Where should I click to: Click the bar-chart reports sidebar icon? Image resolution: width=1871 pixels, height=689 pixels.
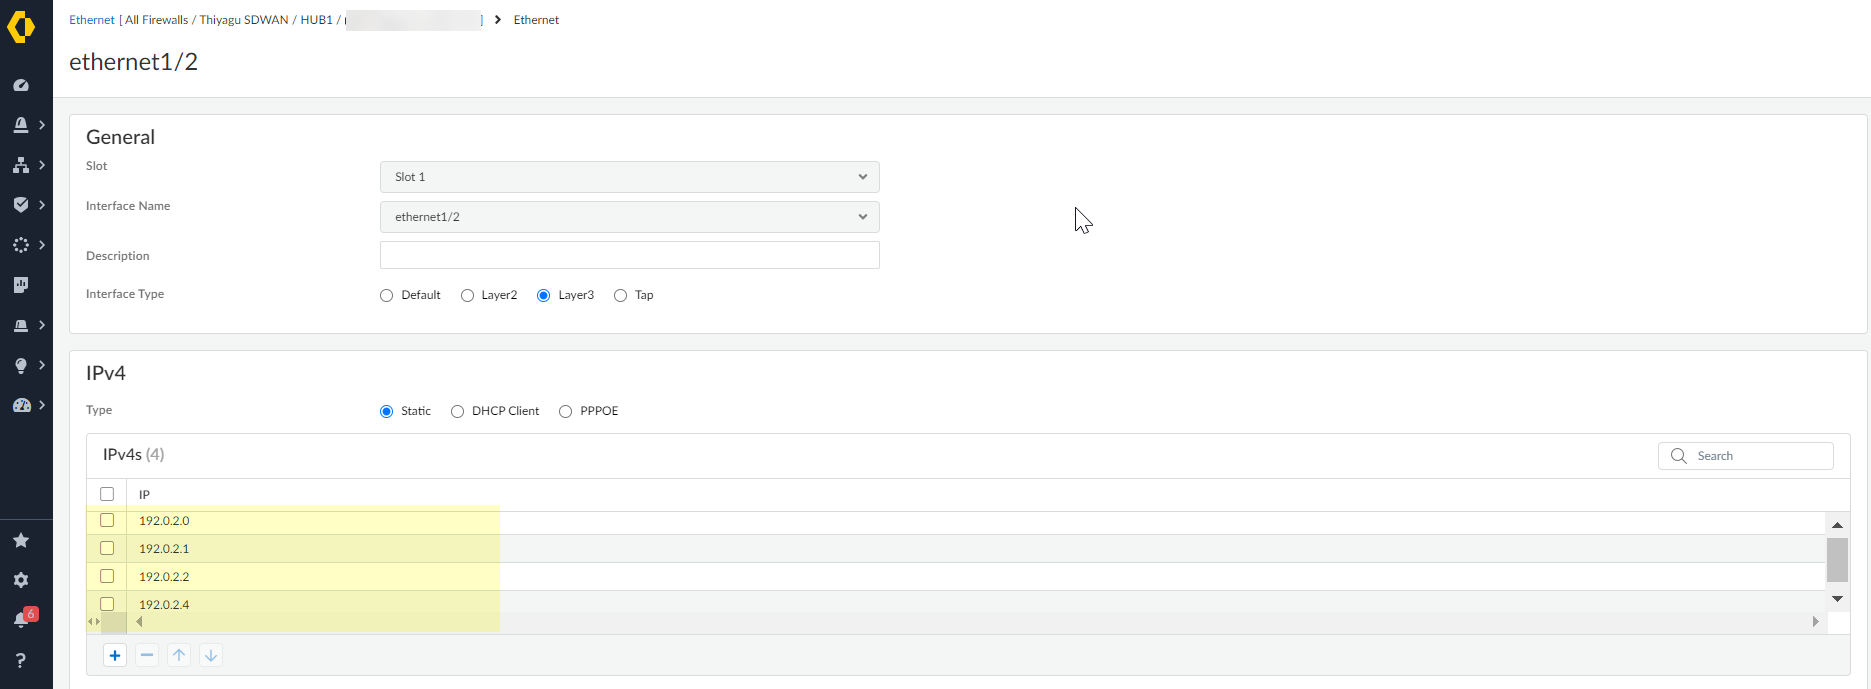click(x=19, y=284)
